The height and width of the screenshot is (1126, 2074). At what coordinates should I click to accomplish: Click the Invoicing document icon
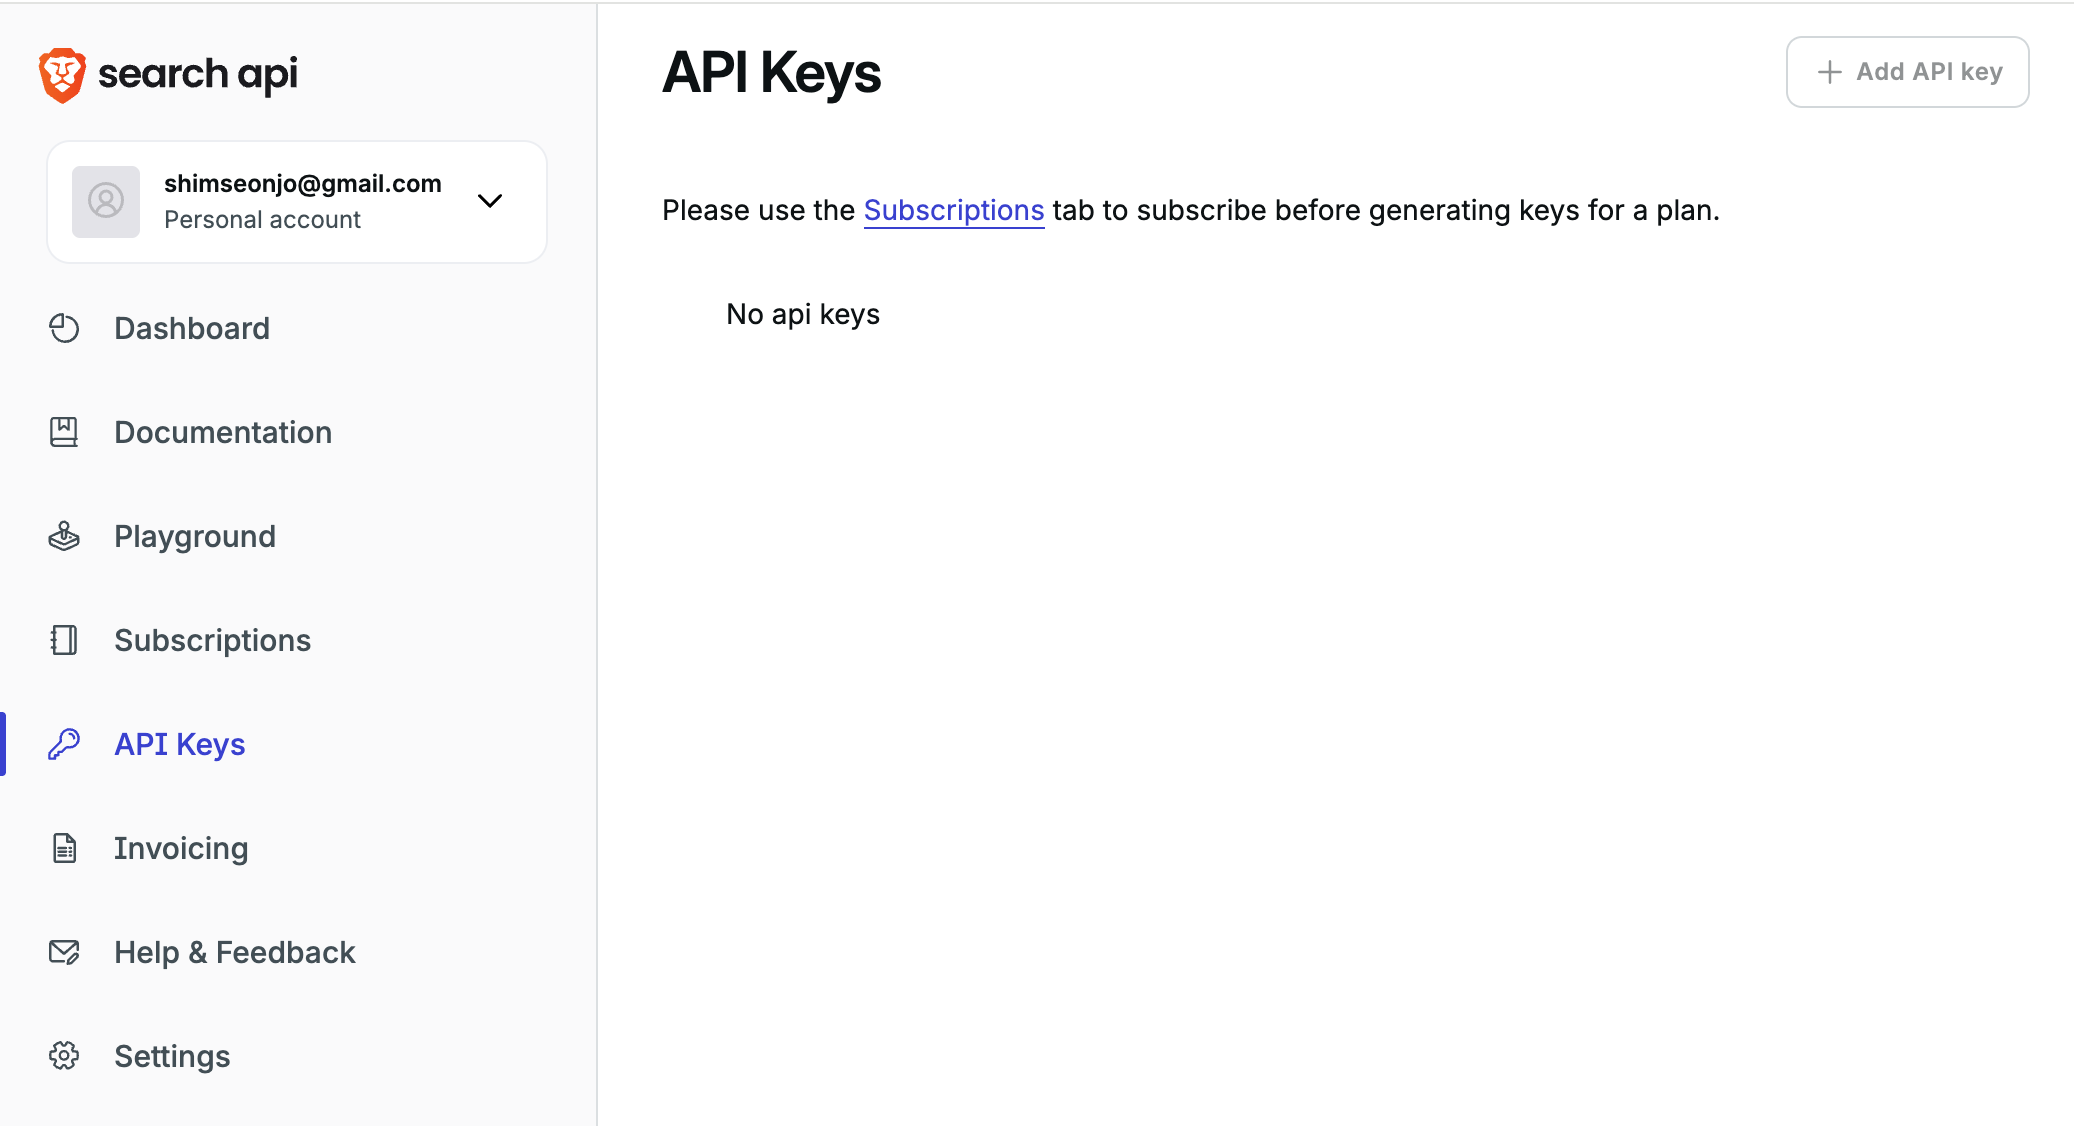[64, 848]
